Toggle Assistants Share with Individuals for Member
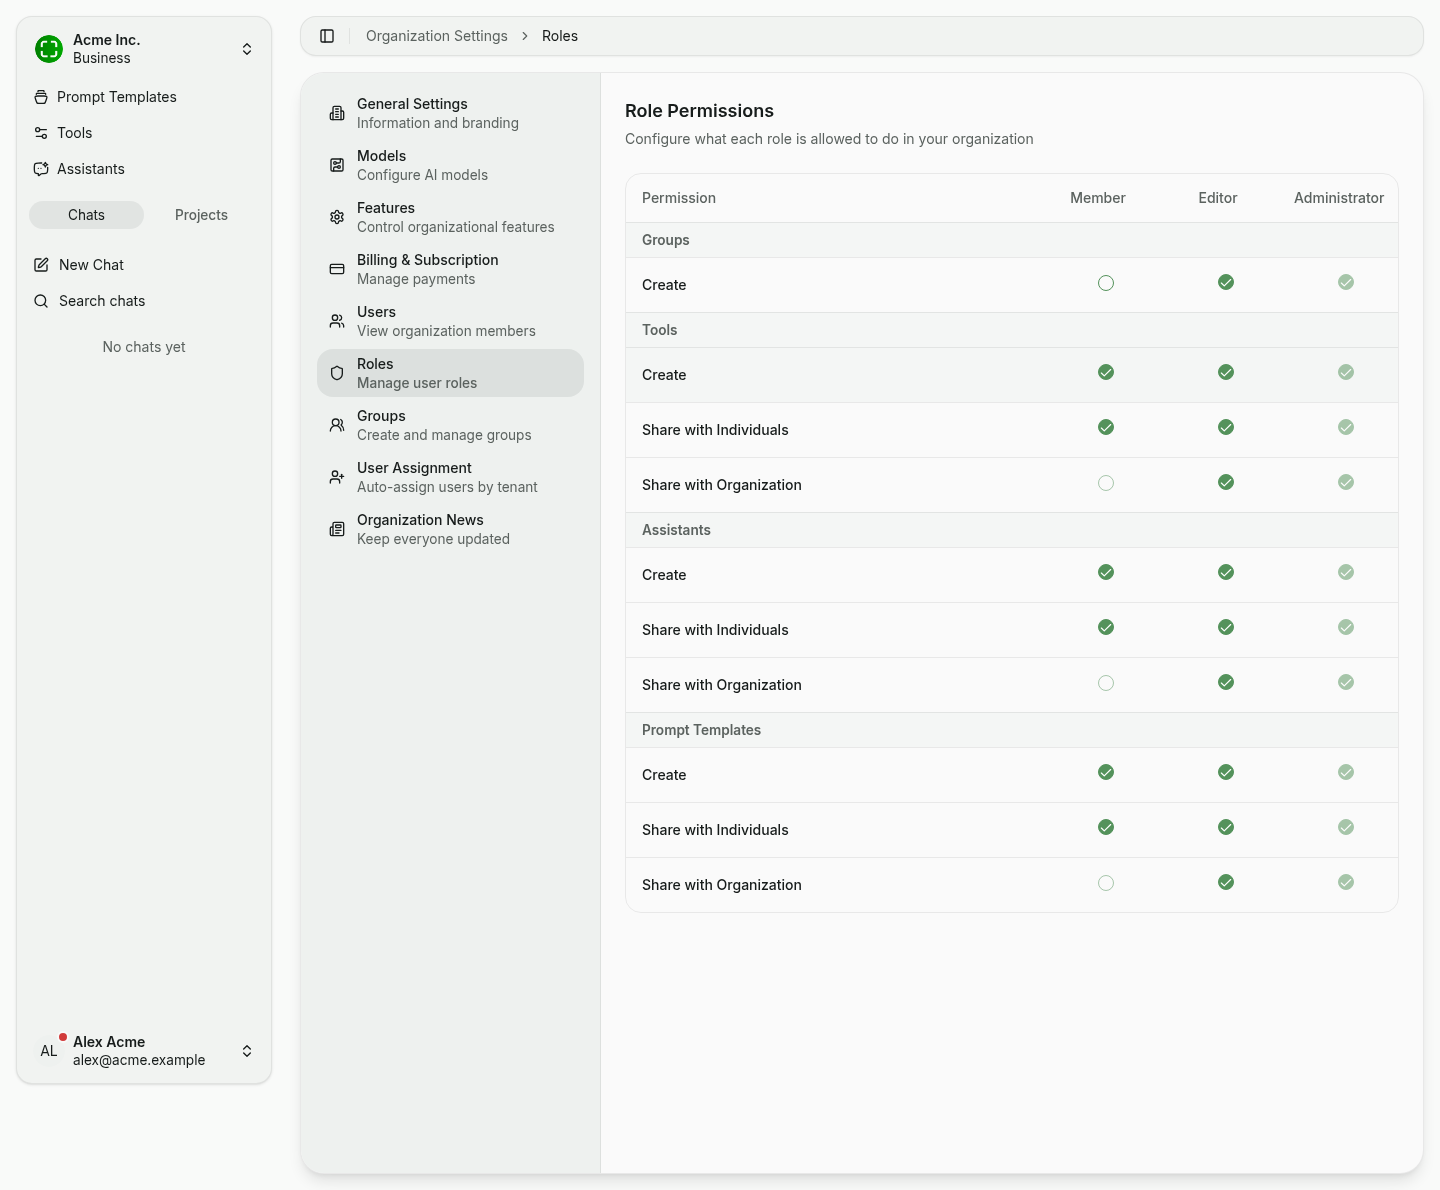 click(1106, 628)
